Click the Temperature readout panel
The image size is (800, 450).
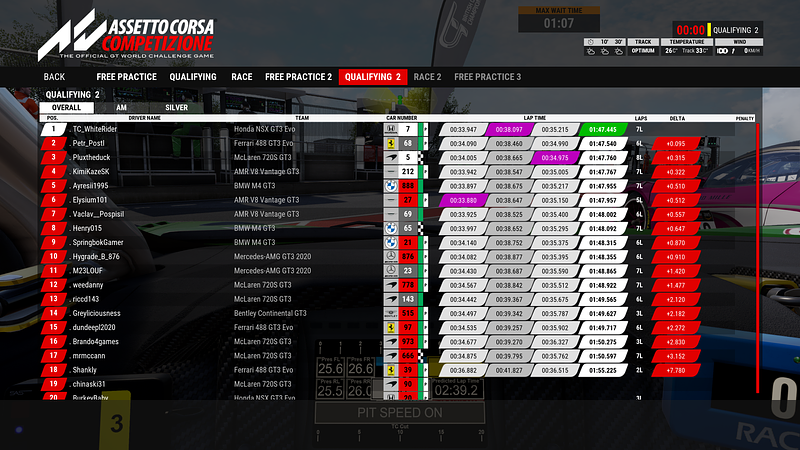coord(686,47)
